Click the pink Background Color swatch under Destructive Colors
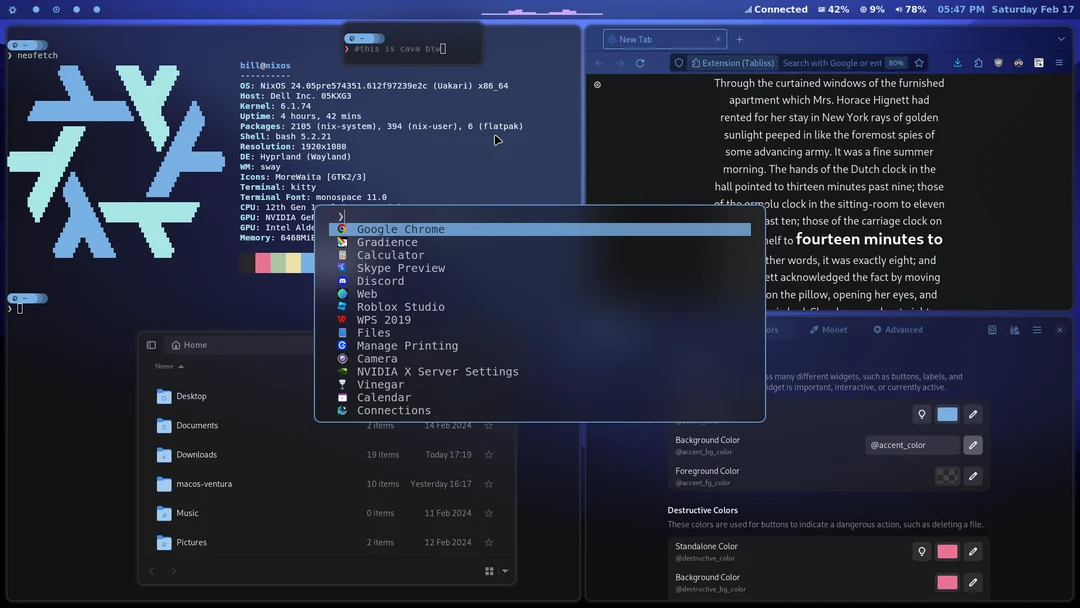 tap(946, 582)
